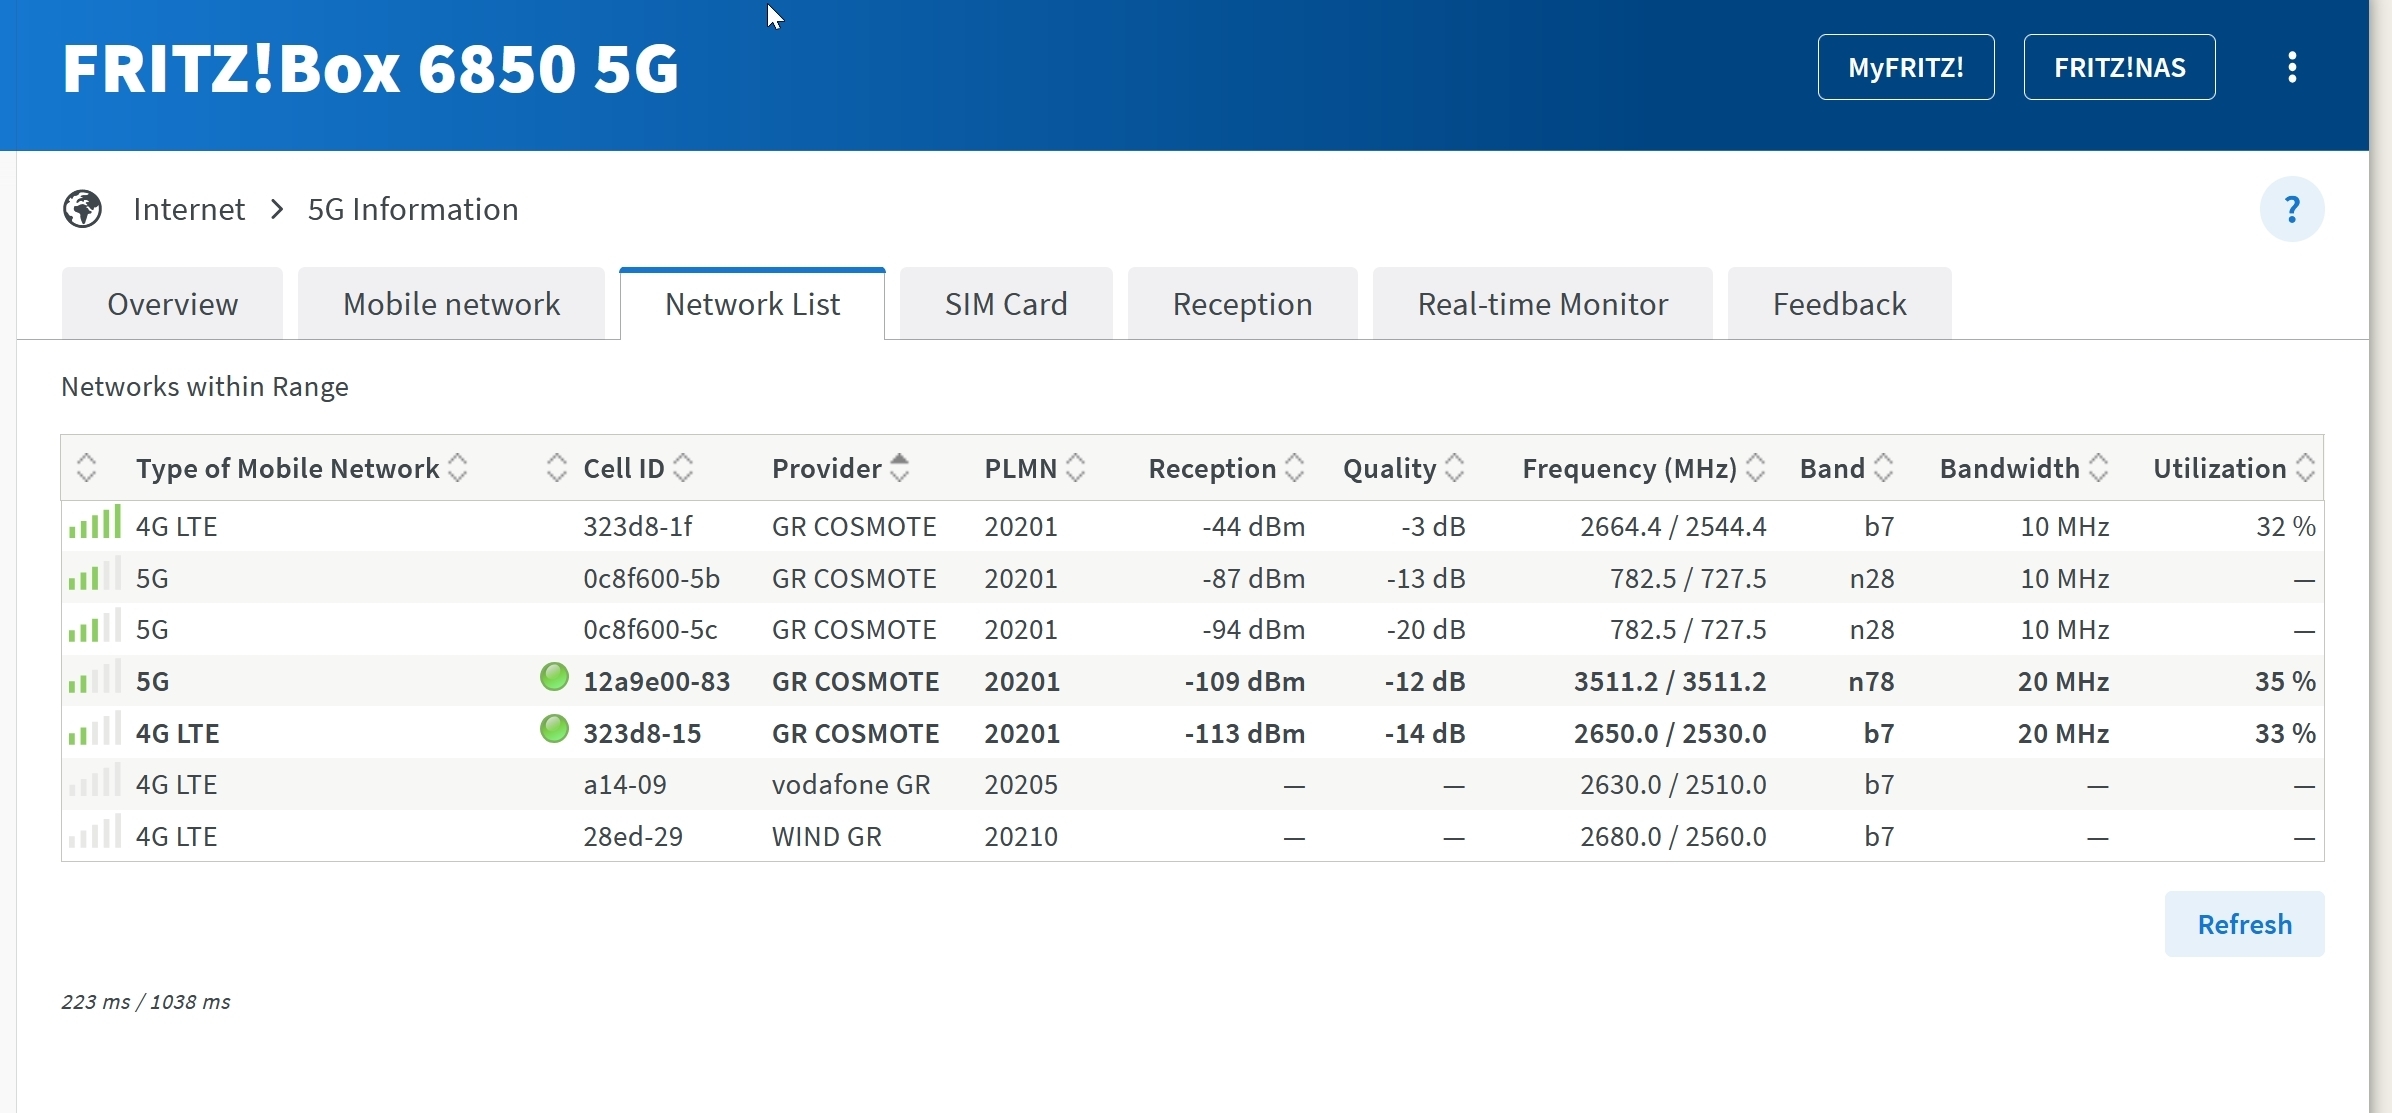Click signal bars of 323d8-15 row
Screen dimensions: 2392x1113
tap(94, 729)
